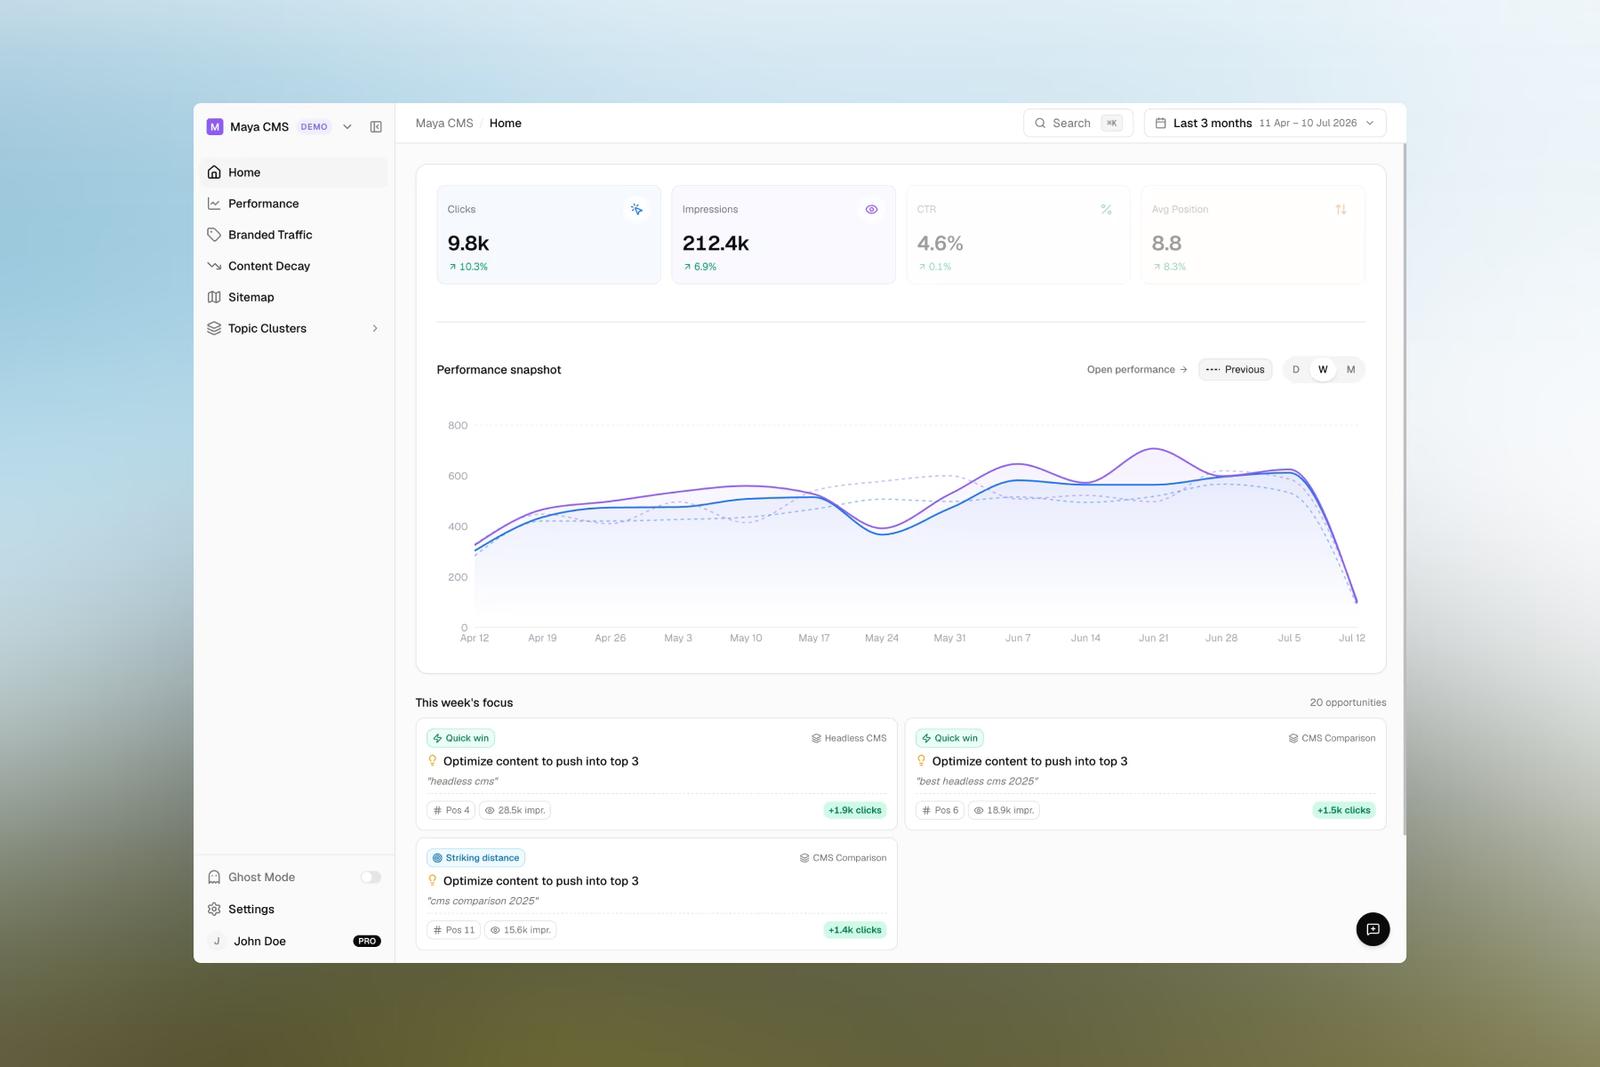Image resolution: width=1600 pixels, height=1067 pixels.
Task: Click the Maya CMS purple logo icon
Action: [x=215, y=127]
